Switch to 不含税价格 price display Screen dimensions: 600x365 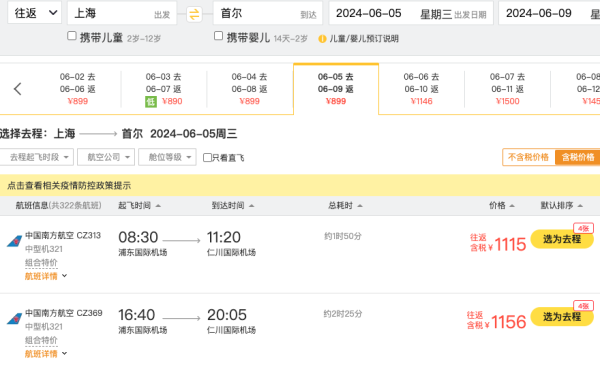[528, 157]
